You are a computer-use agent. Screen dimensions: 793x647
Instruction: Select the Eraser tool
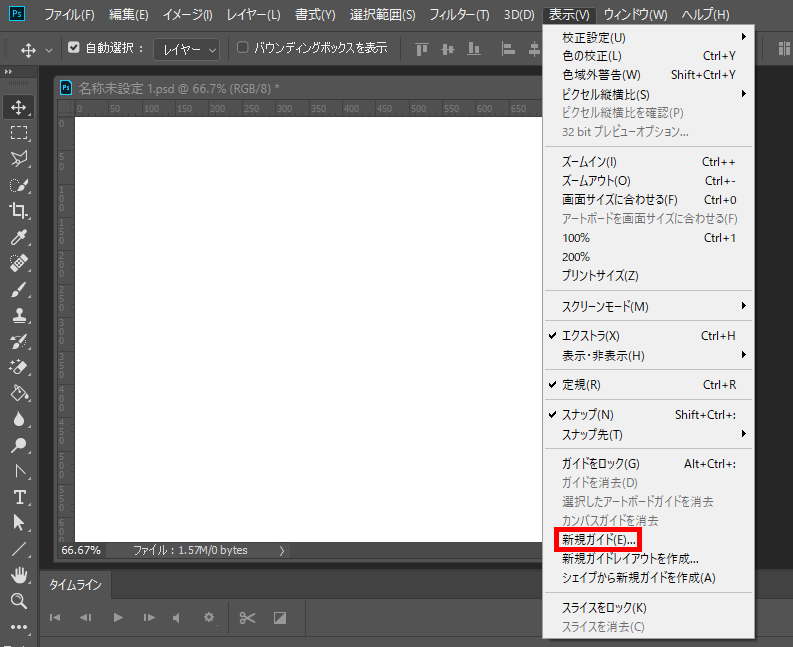pos(19,367)
